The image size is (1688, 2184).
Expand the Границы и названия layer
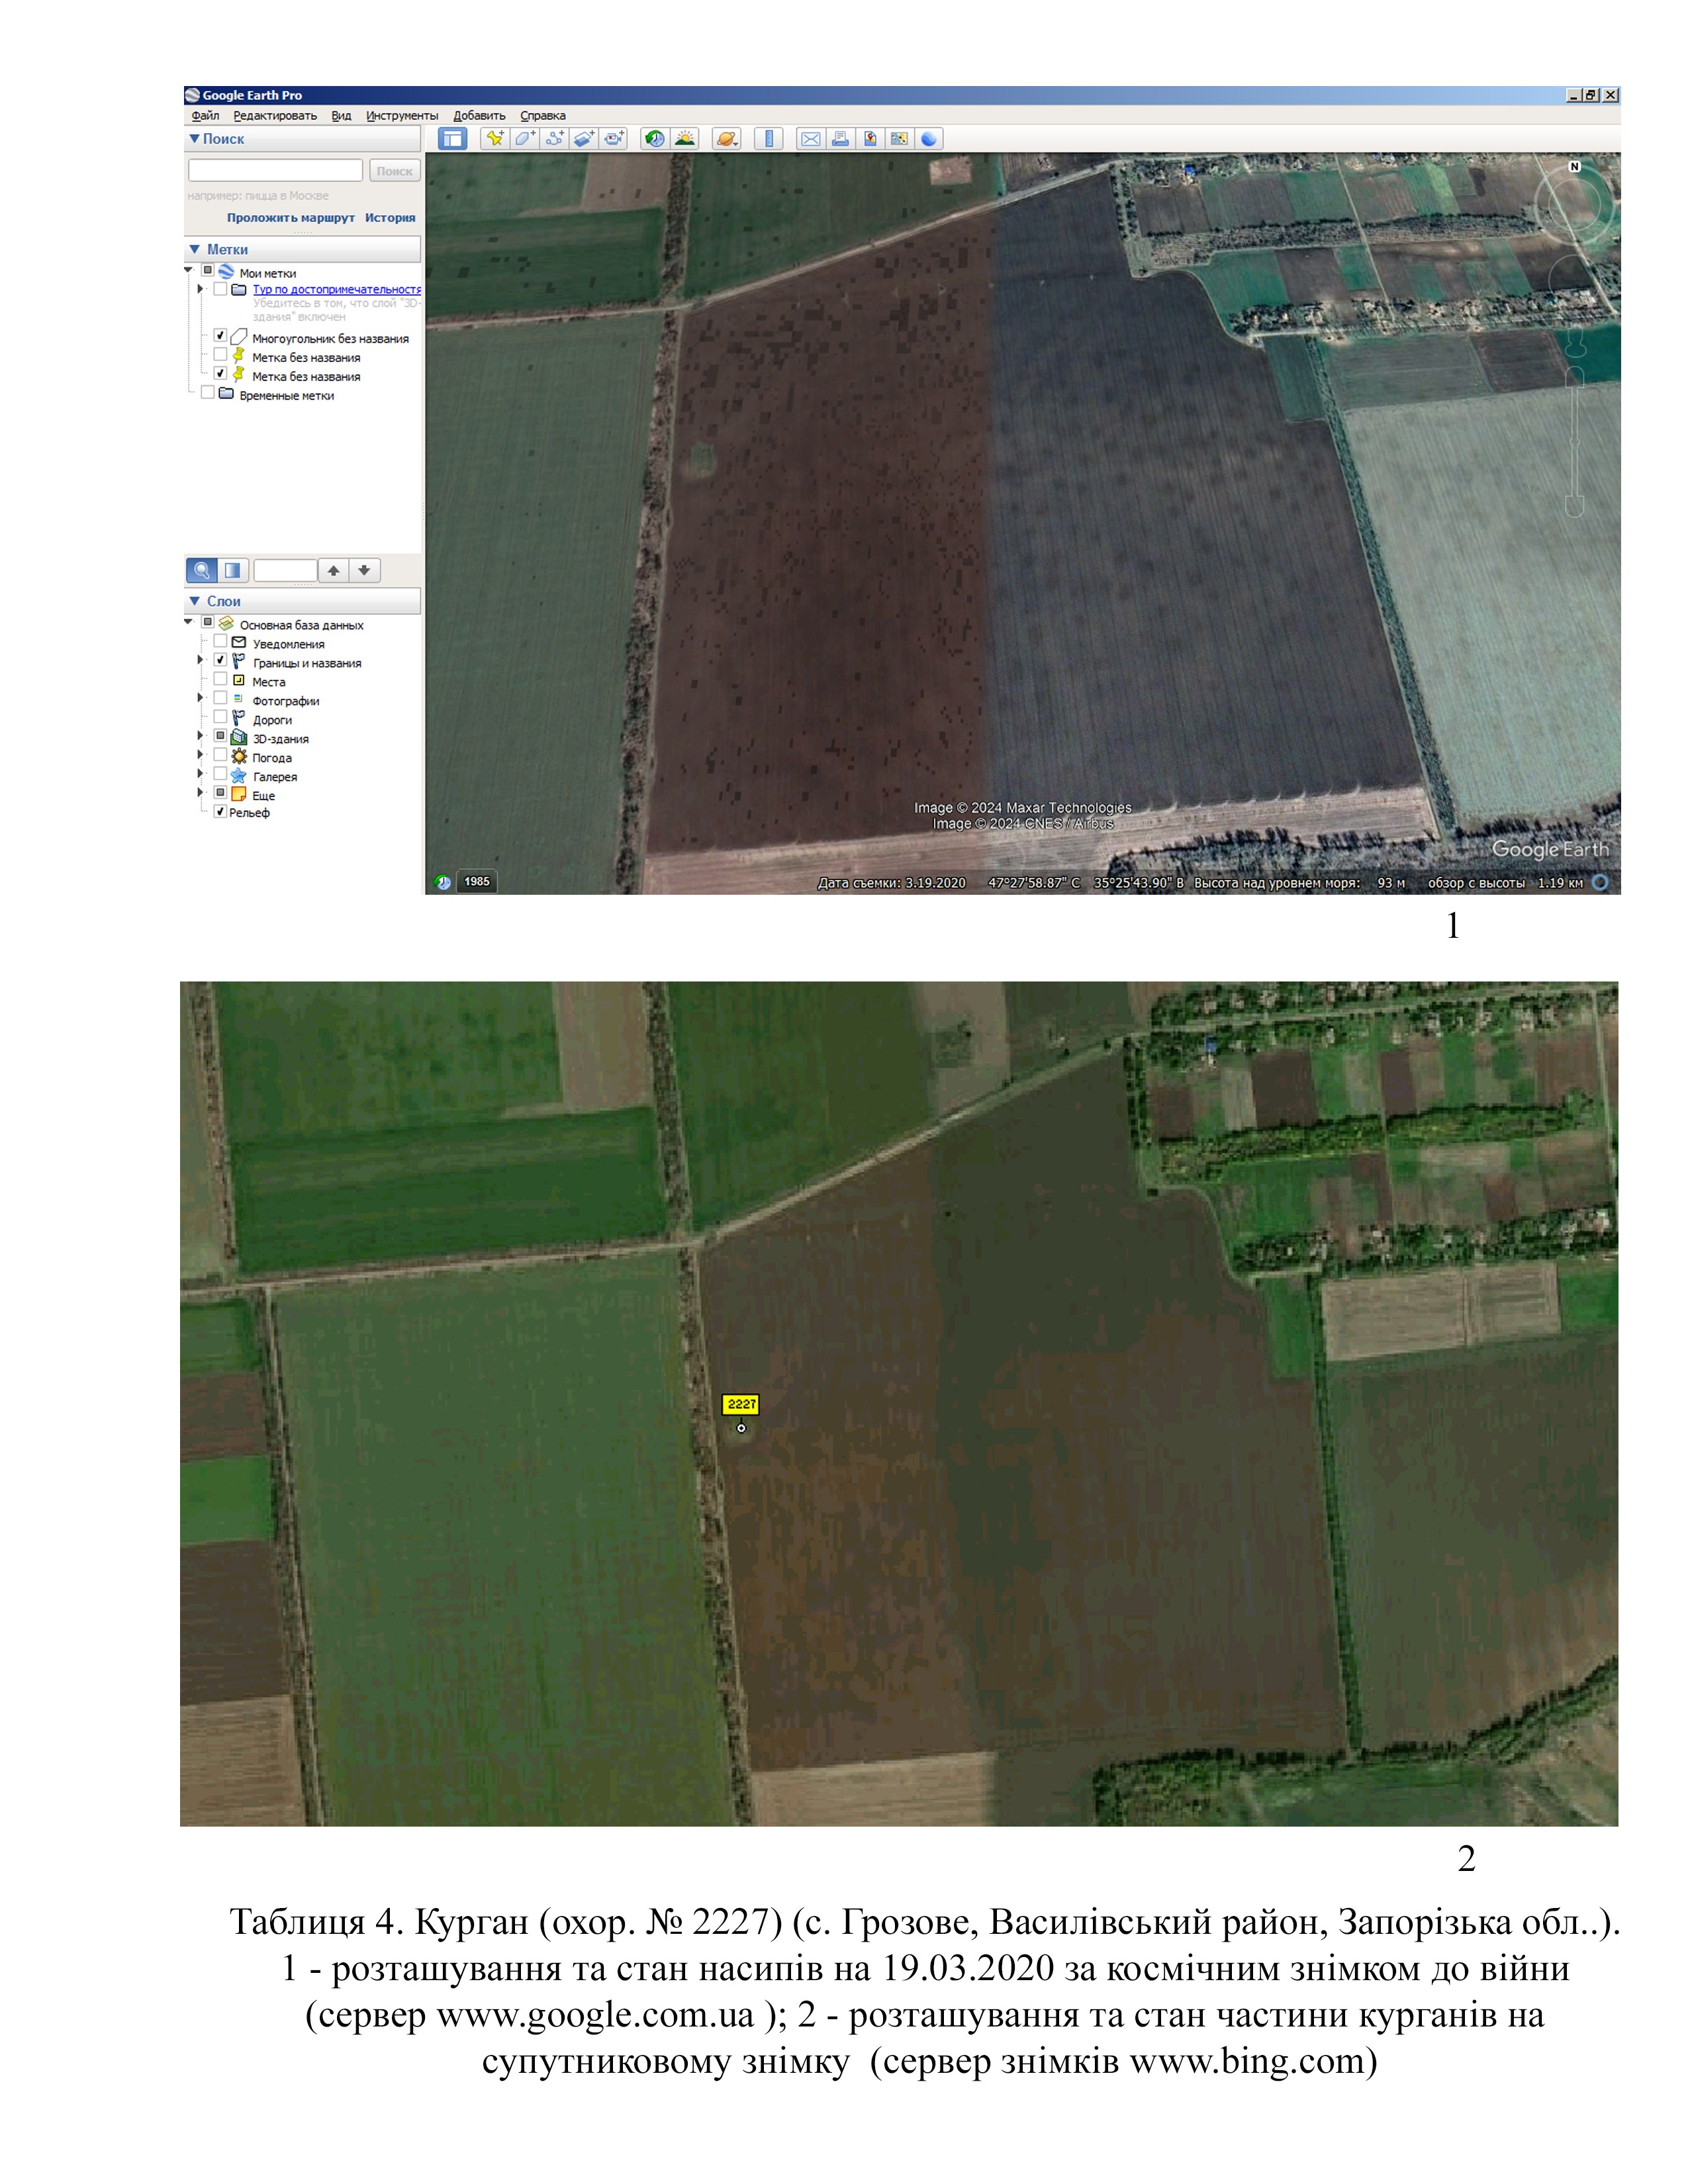click(x=200, y=661)
